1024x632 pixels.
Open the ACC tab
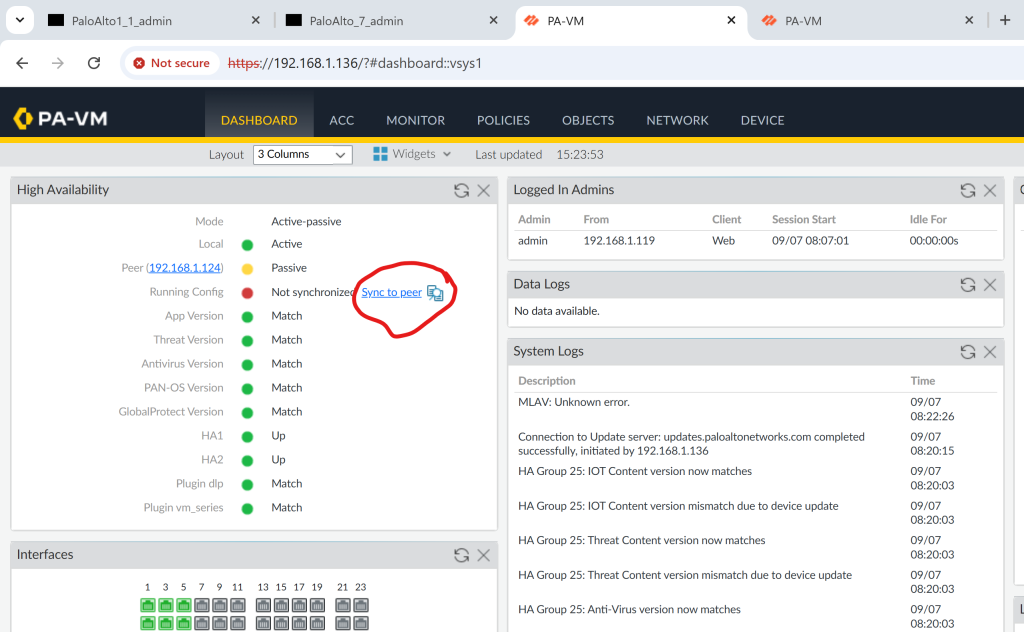342,121
